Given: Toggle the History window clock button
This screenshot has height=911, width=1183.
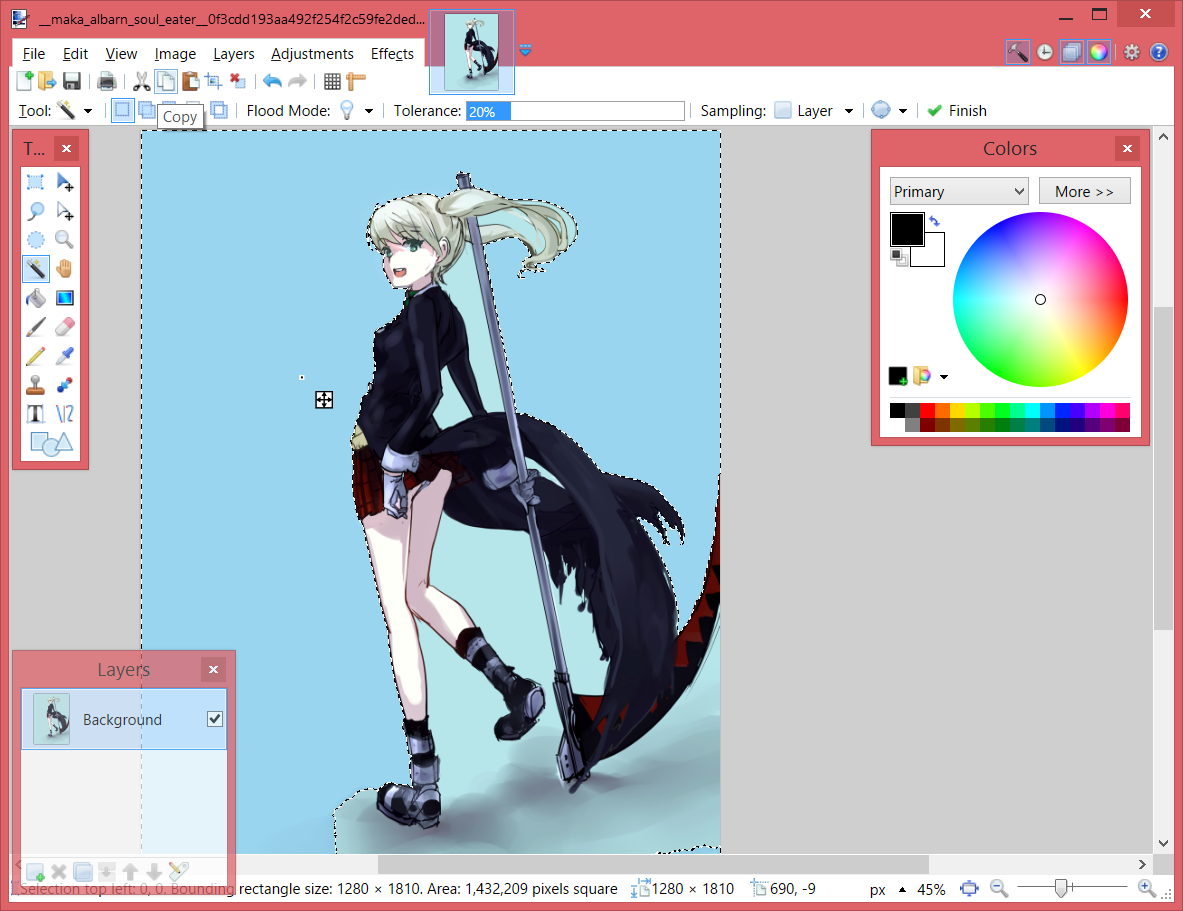Looking at the screenshot, I should (1044, 52).
